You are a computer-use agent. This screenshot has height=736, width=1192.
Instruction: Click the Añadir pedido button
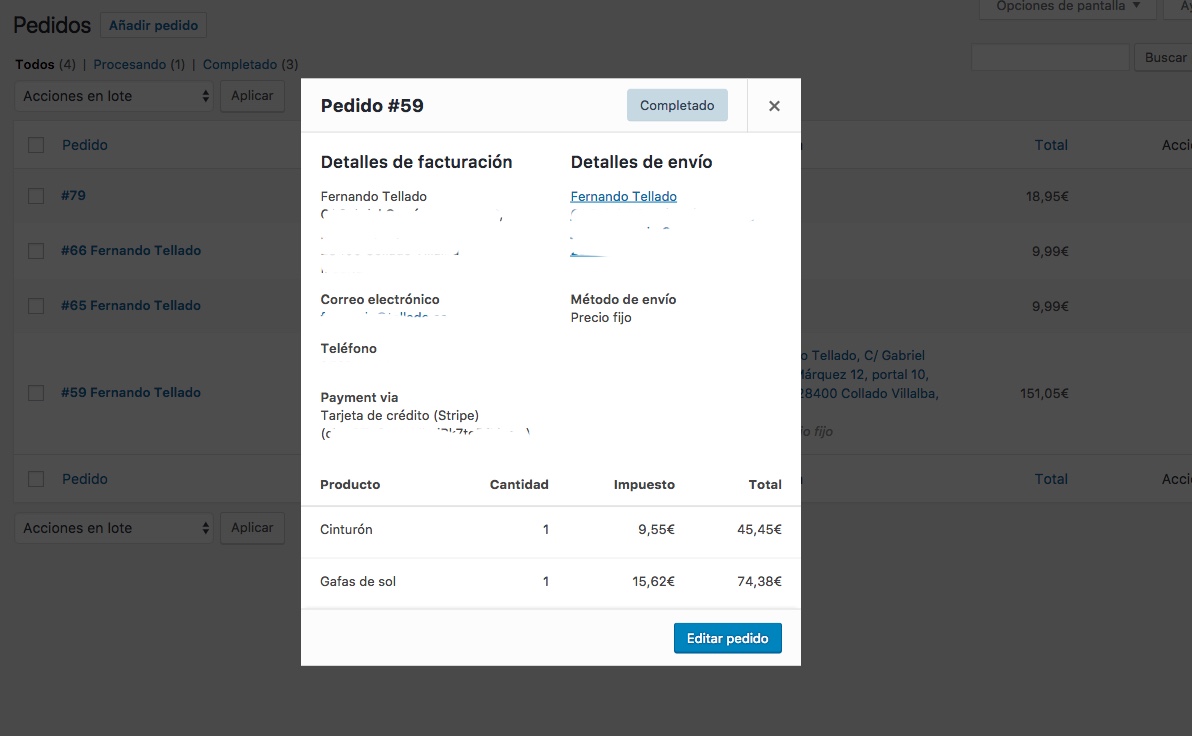point(154,25)
